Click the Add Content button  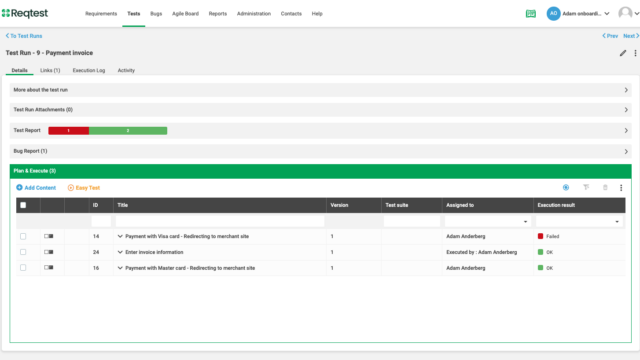tap(36, 188)
